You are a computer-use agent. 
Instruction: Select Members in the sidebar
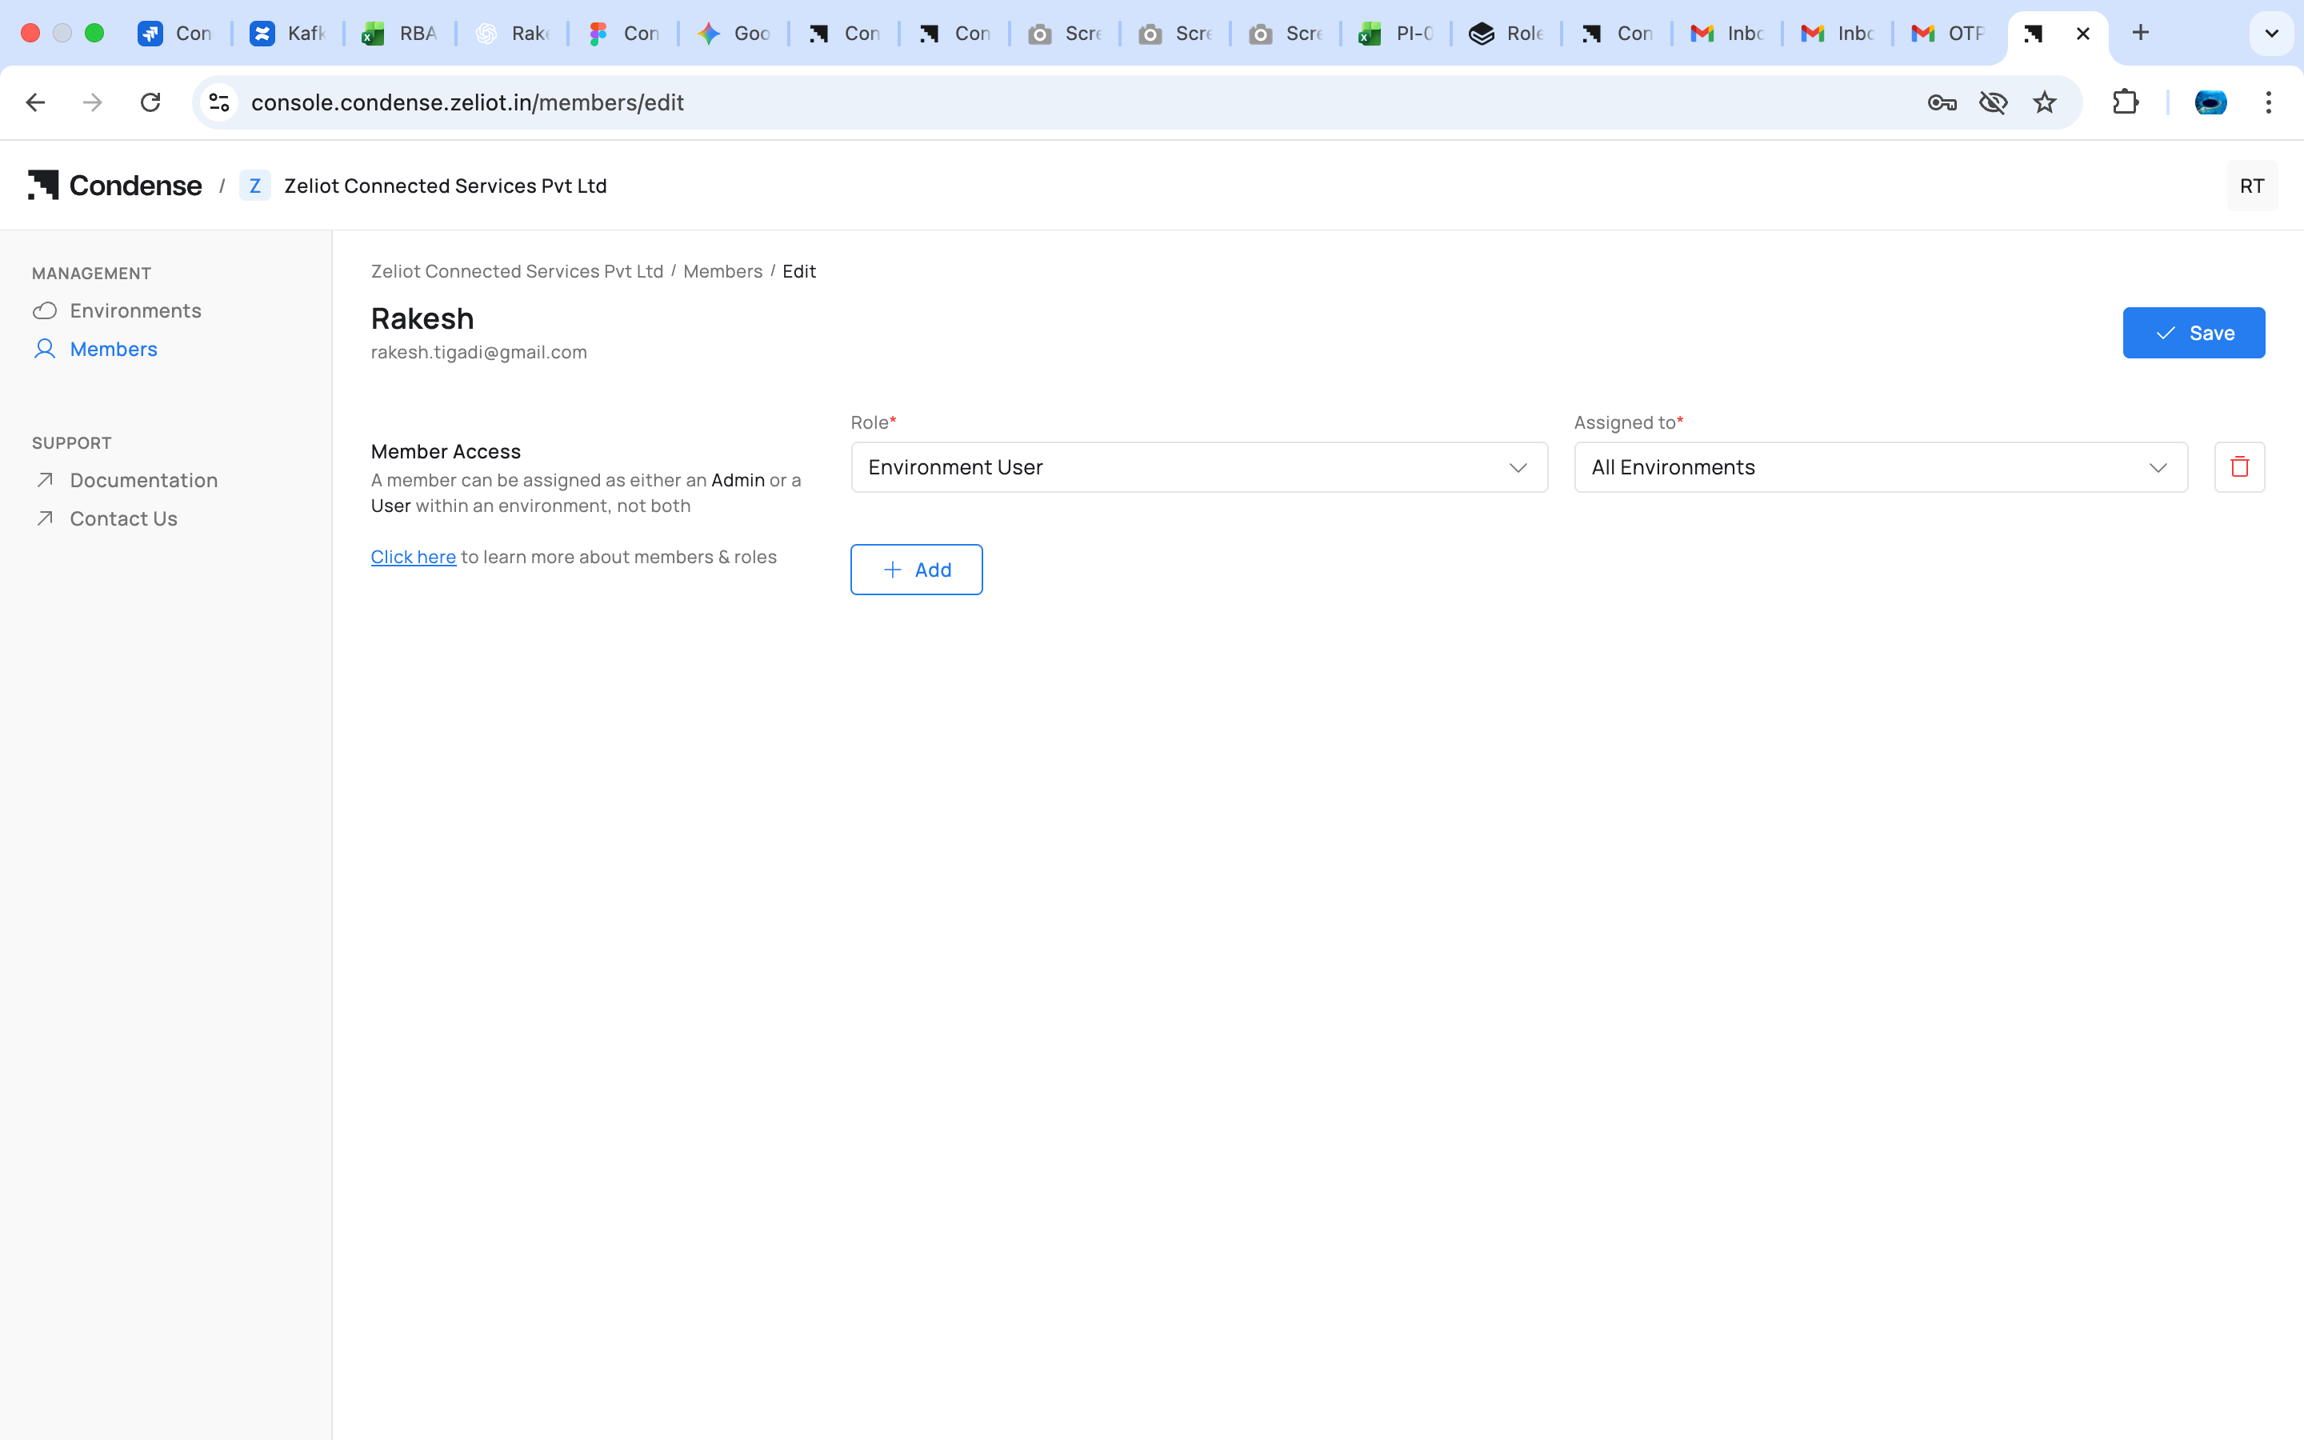[x=113, y=349]
